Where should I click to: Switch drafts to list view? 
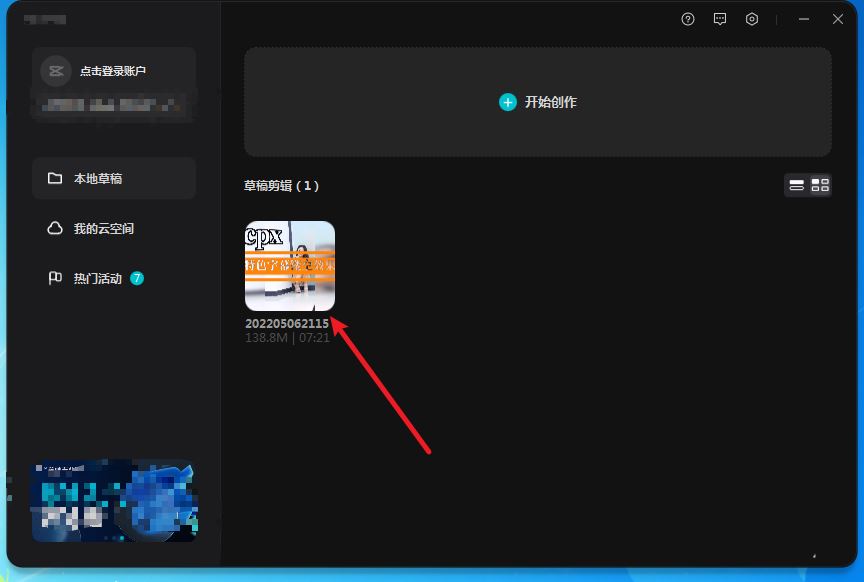tap(797, 185)
